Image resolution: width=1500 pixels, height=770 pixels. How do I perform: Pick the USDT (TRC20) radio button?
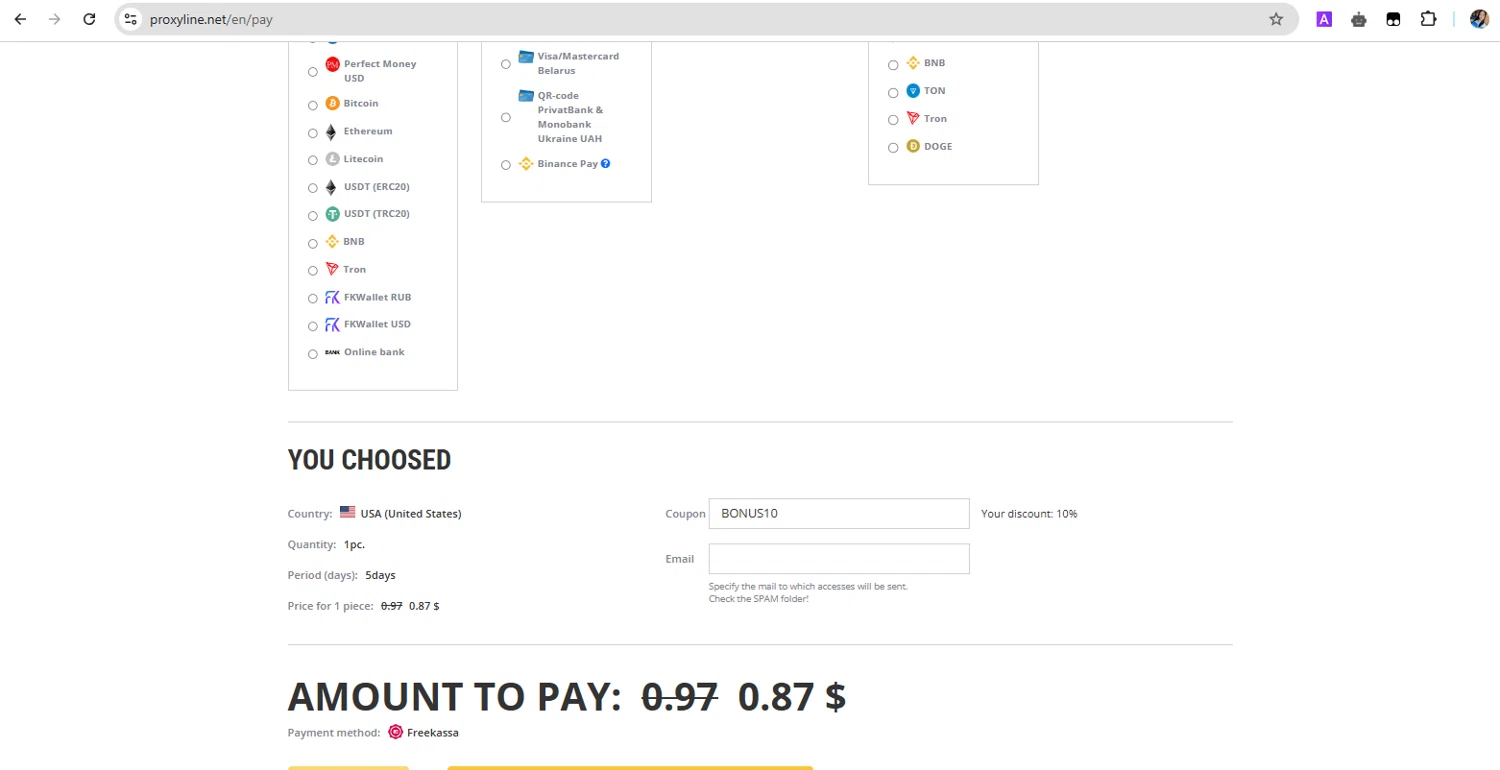coord(313,215)
